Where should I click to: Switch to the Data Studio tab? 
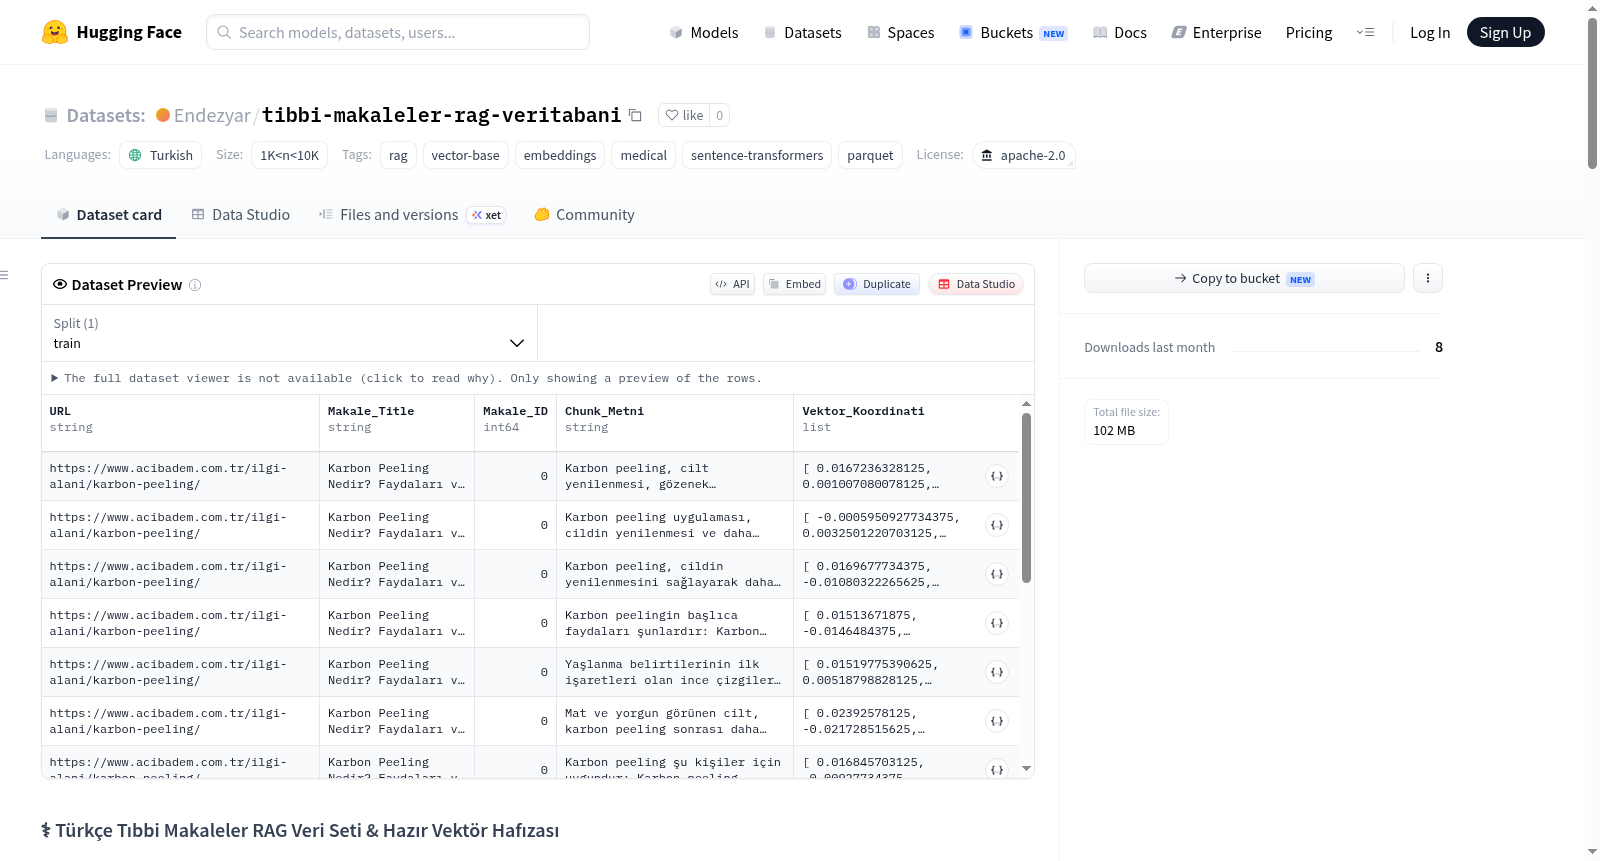[241, 215]
